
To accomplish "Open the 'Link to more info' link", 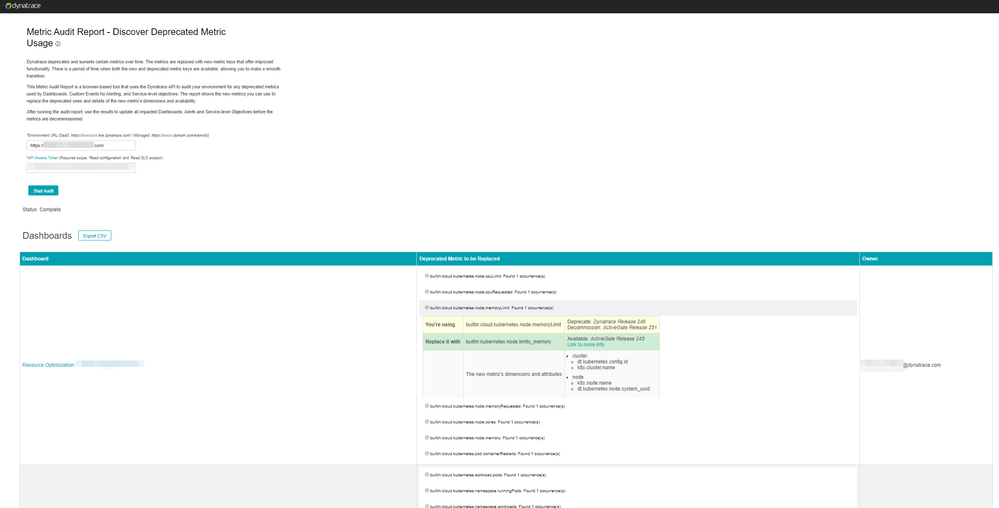I will tap(588, 344).
